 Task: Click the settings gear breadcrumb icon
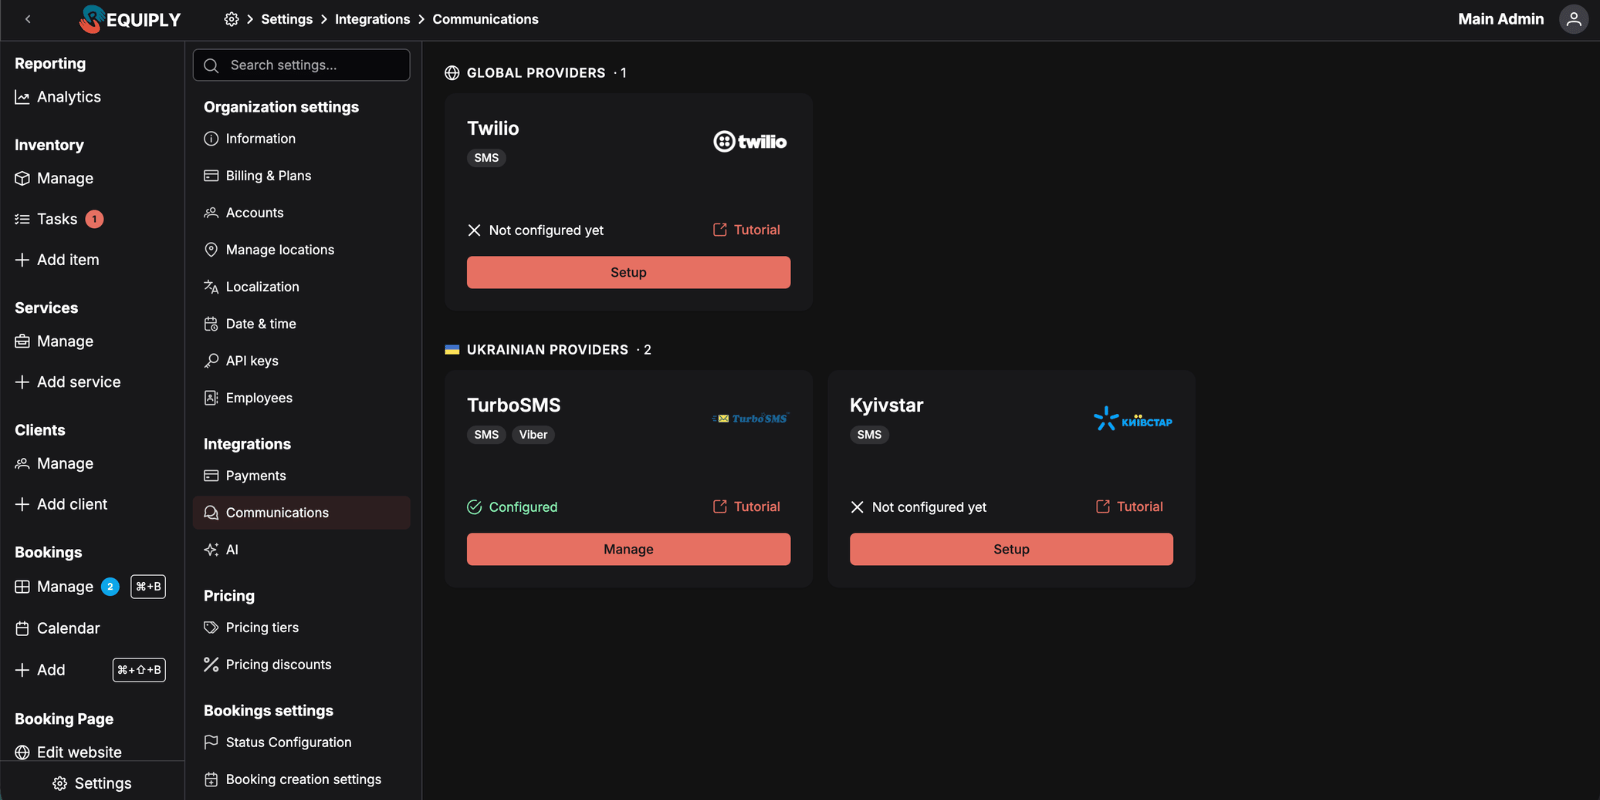231,19
